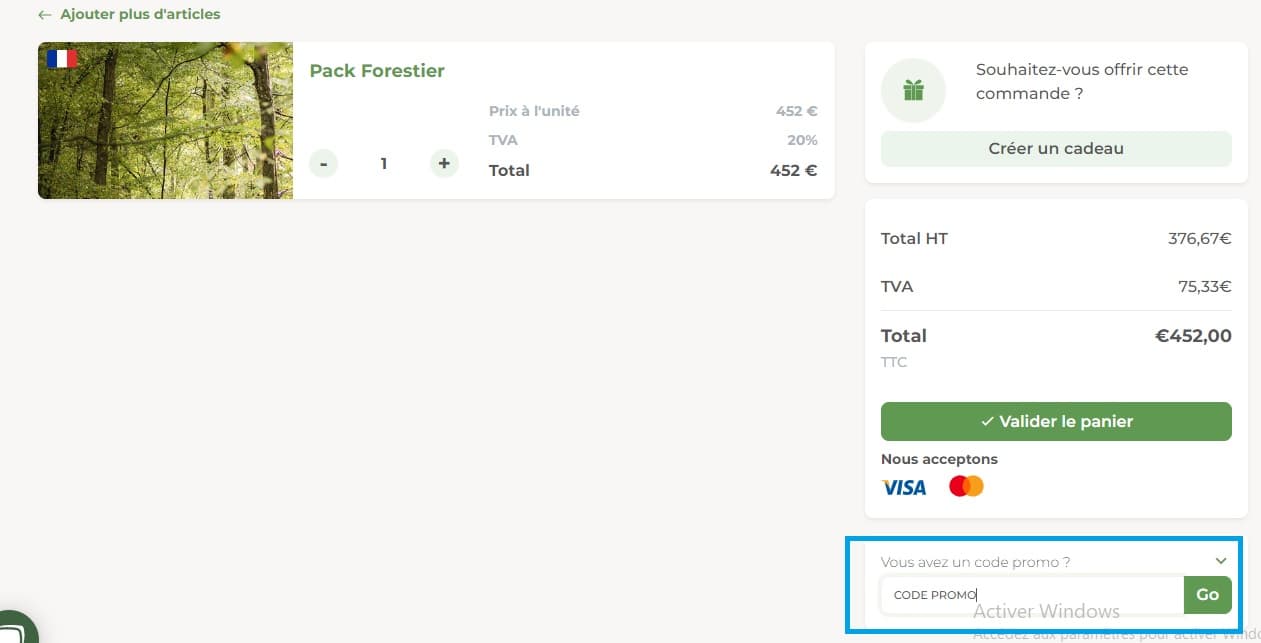The height and width of the screenshot is (643, 1261).
Task: Click the plus button to increase quantity
Action: point(443,163)
